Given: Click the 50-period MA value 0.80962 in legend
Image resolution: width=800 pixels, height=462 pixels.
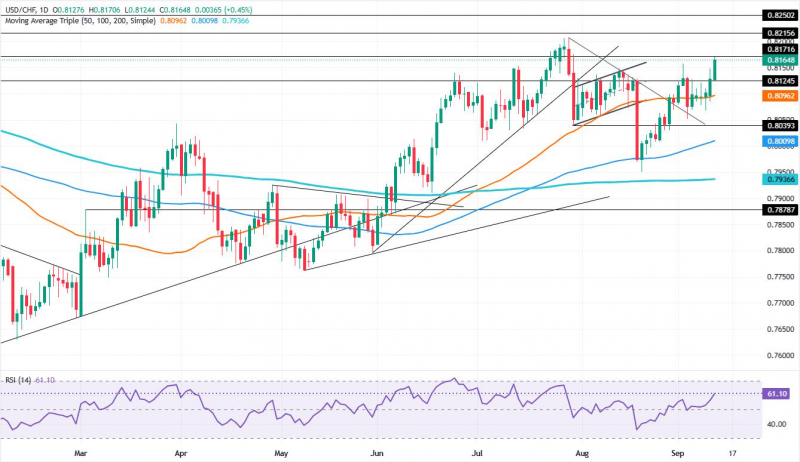Looking at the screenshot, I should click(x=172, y=21).
